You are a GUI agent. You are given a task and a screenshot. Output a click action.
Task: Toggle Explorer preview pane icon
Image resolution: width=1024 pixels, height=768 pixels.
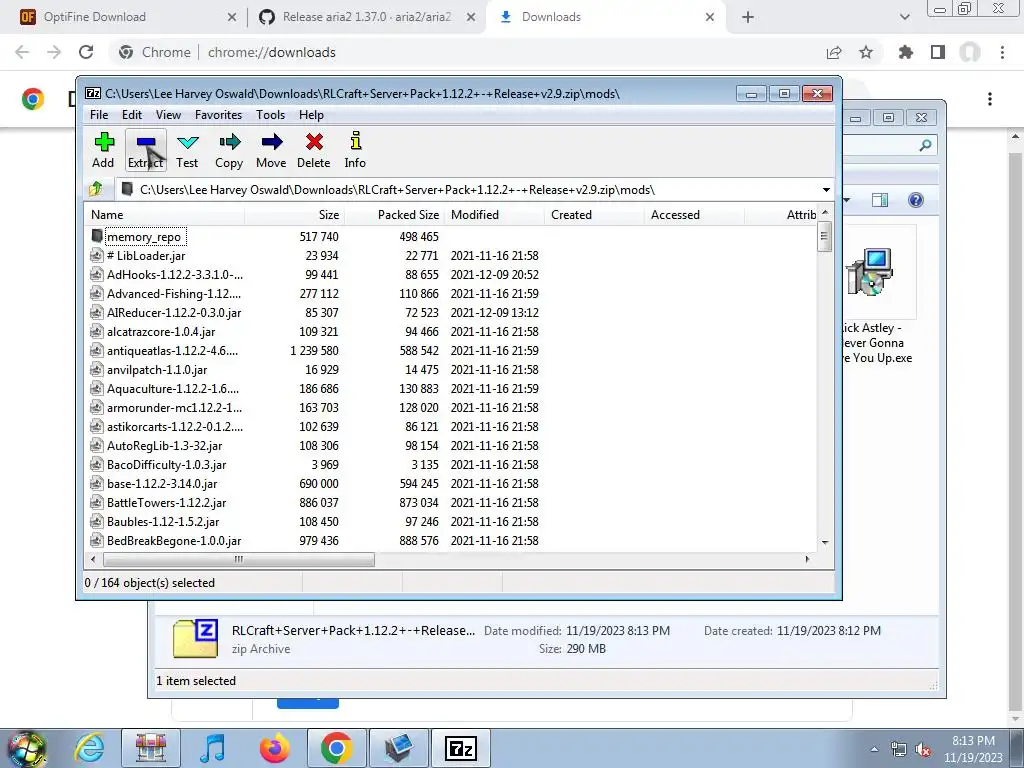[880, 200]
